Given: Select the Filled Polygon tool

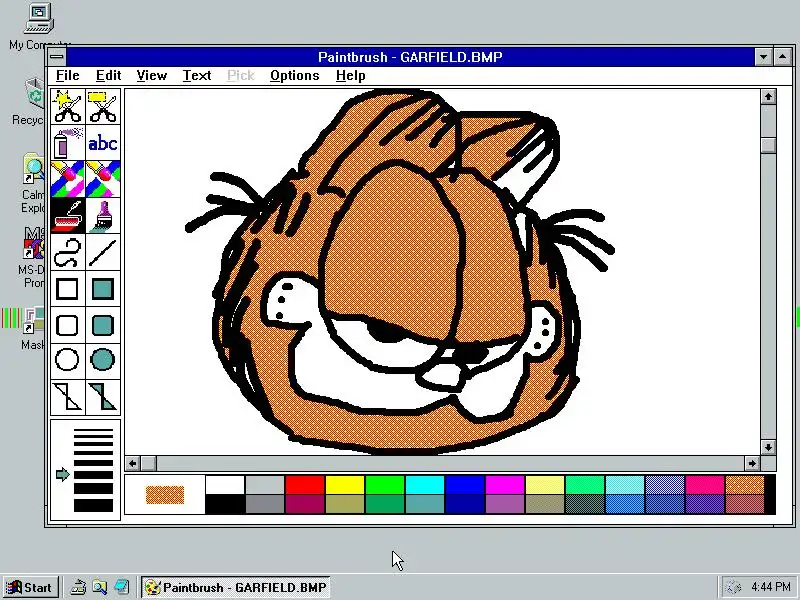Looking at the screenshot, I should coord(103,397).
